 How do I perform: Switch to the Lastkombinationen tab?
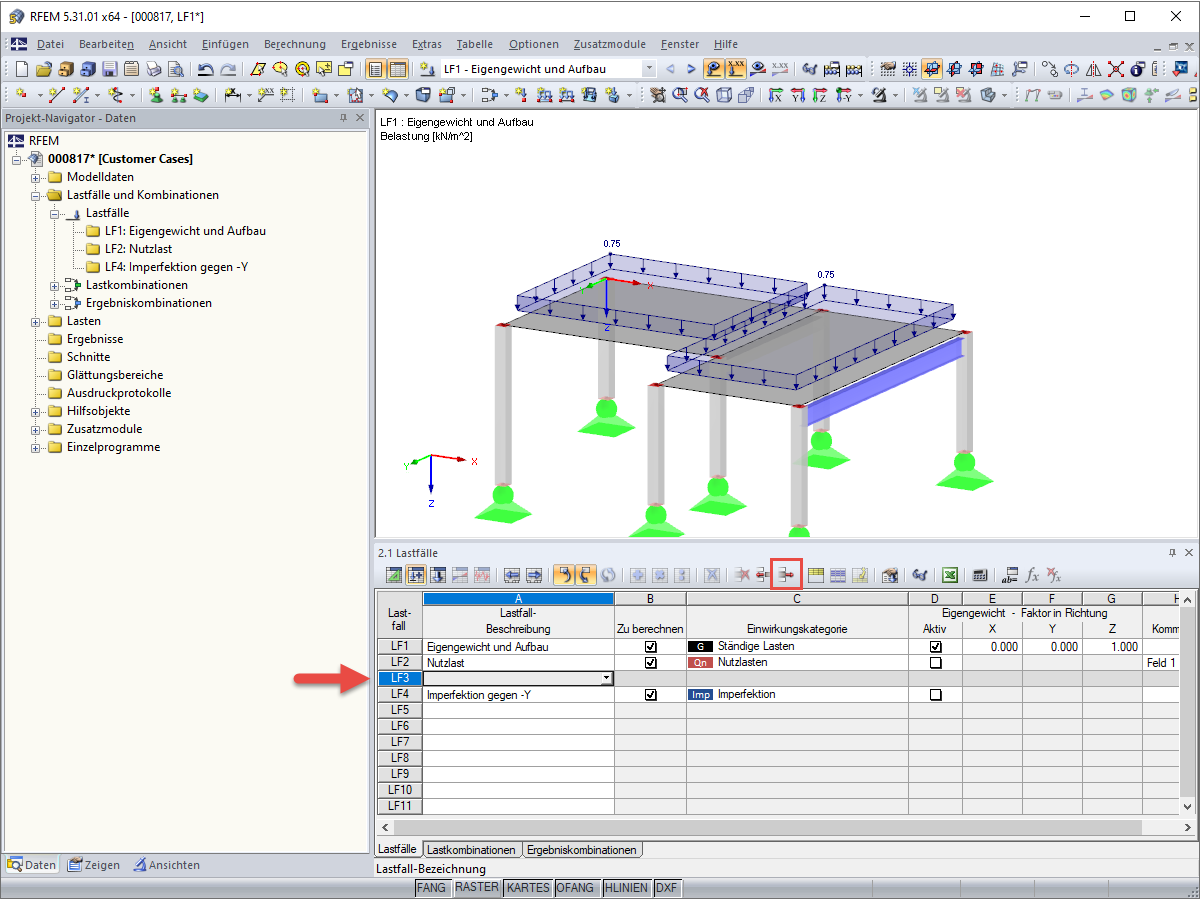472,850
